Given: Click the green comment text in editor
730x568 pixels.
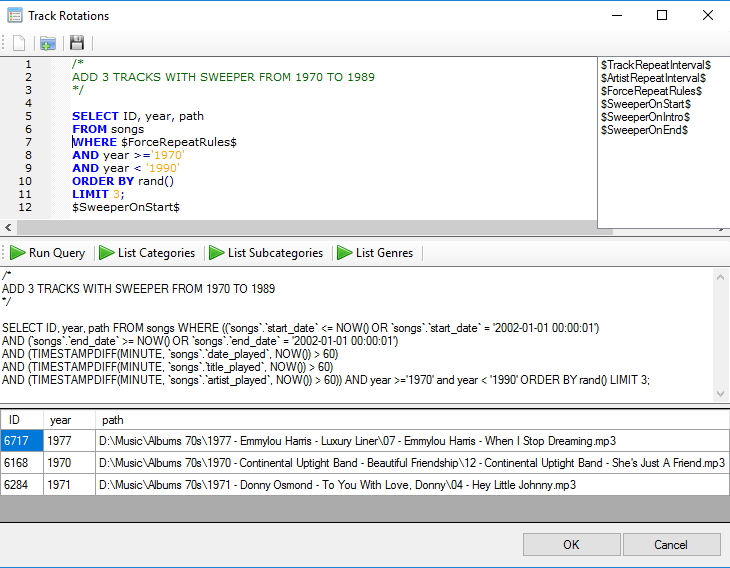Looking at the screenshot, I should coord(223,77).
